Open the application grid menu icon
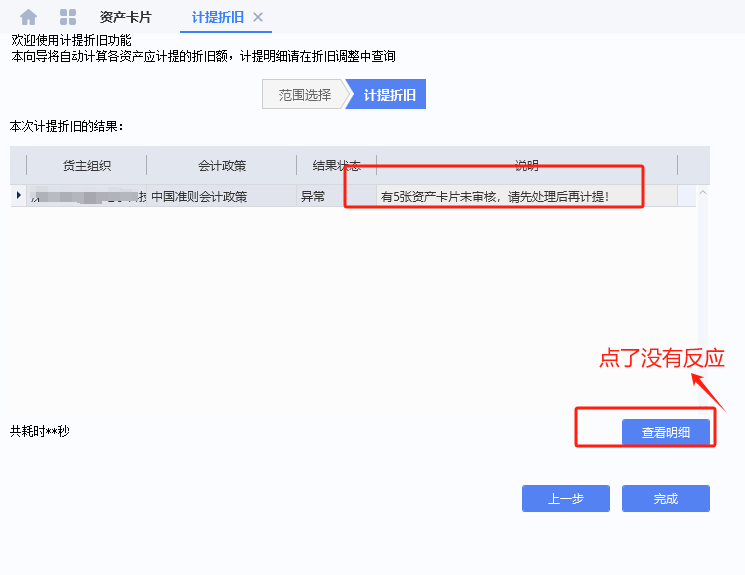745x575 pixels. (68, 17)
